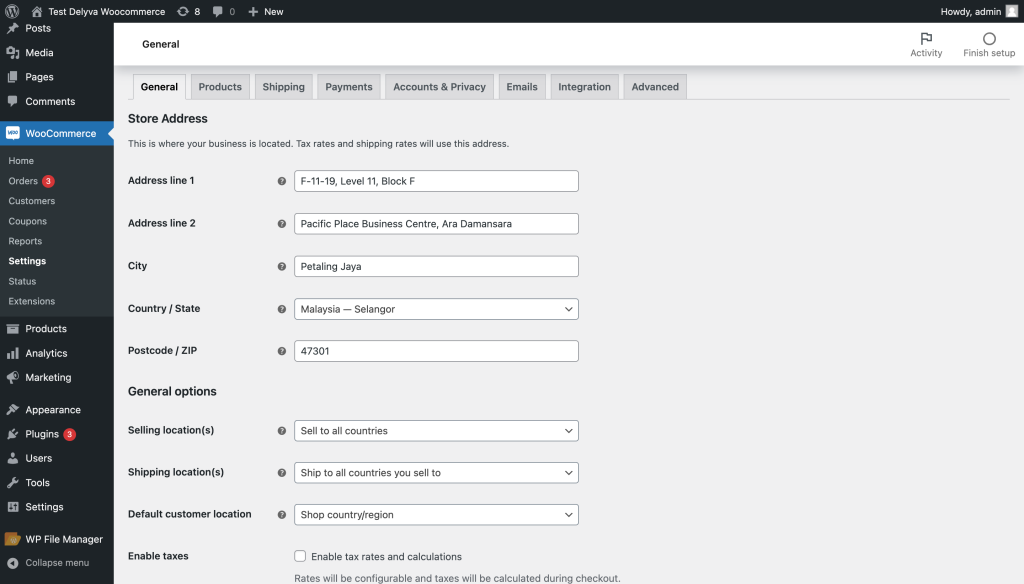This screenshot has height=584, width=1024.
Task: Go to the Accounts & Privacy tab
Action: coord(440,87)
